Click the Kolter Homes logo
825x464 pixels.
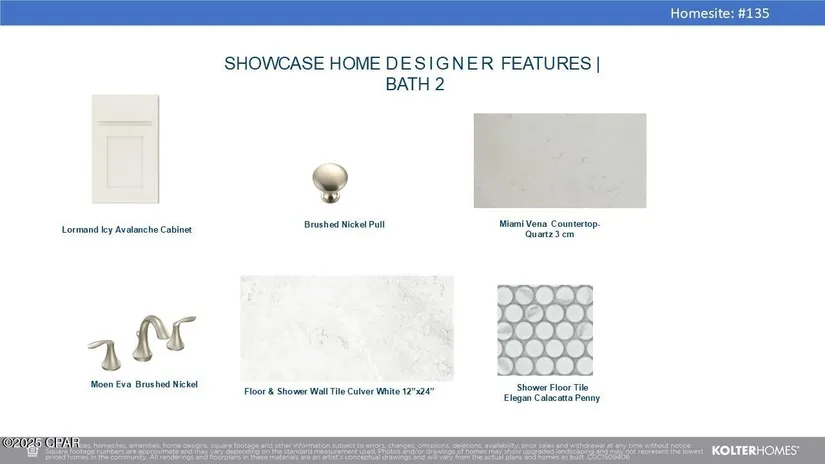755,450
